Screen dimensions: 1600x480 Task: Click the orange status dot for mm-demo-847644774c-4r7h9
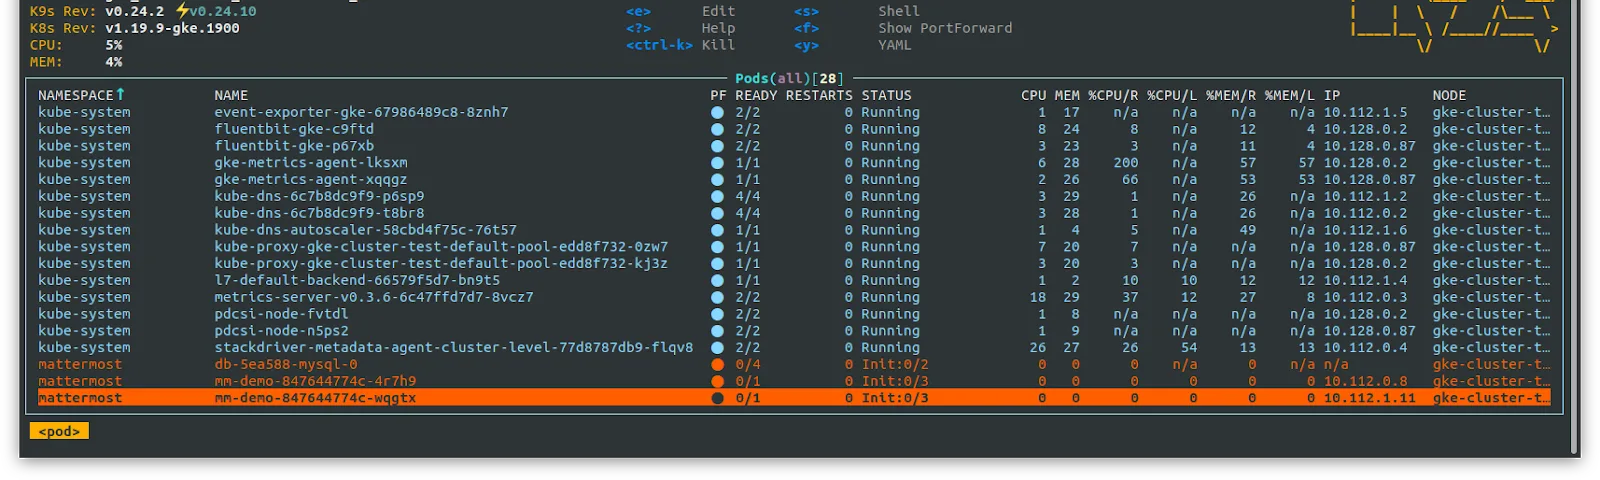tap(717, 382)
